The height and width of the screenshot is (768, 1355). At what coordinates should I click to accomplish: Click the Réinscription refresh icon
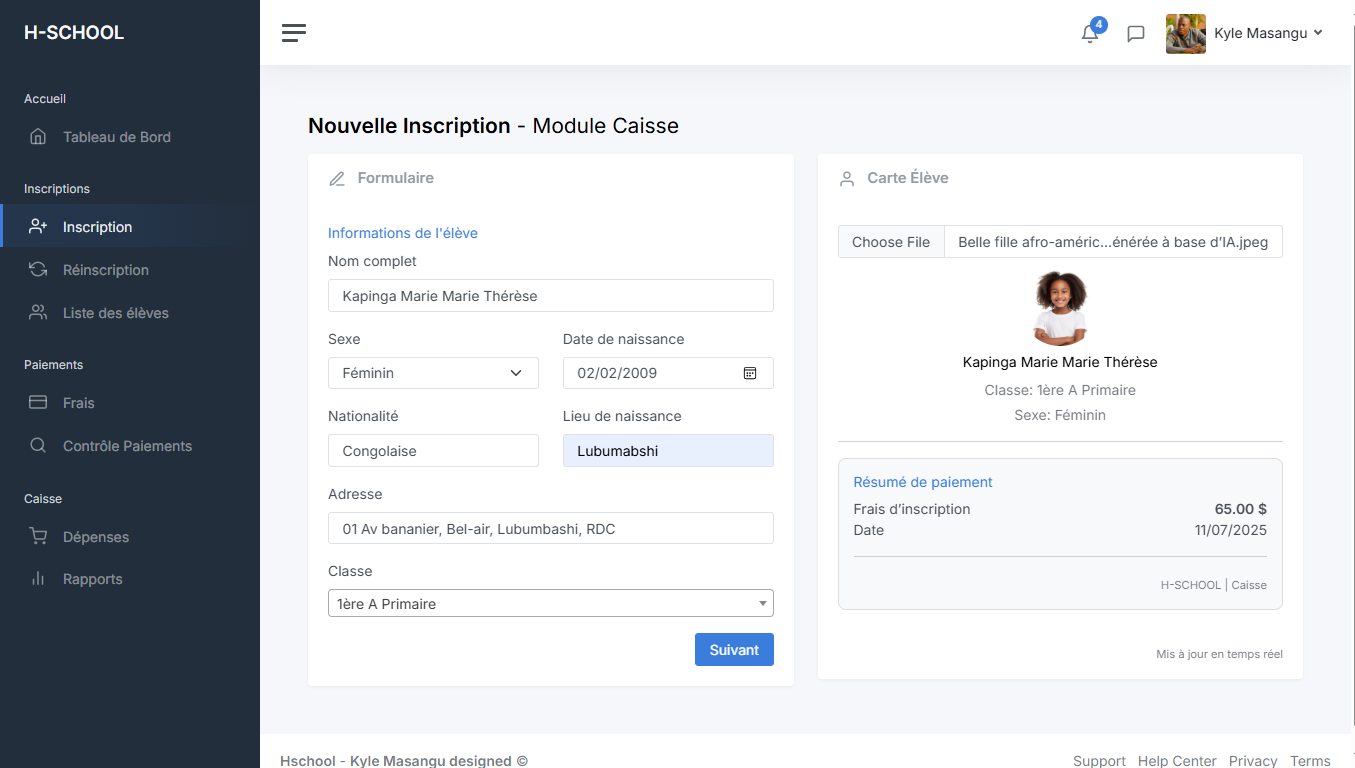(x=38, y=270)
